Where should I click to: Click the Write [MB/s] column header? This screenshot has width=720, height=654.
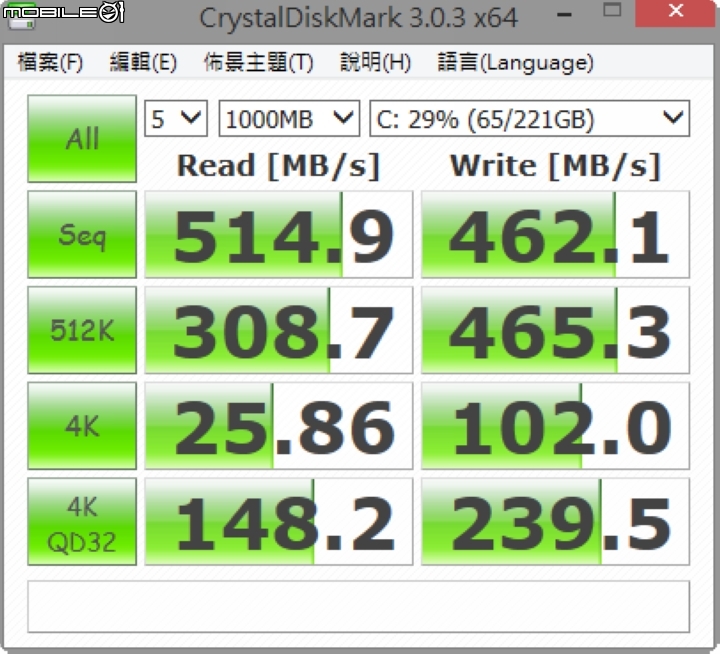[x=555, y=166]
